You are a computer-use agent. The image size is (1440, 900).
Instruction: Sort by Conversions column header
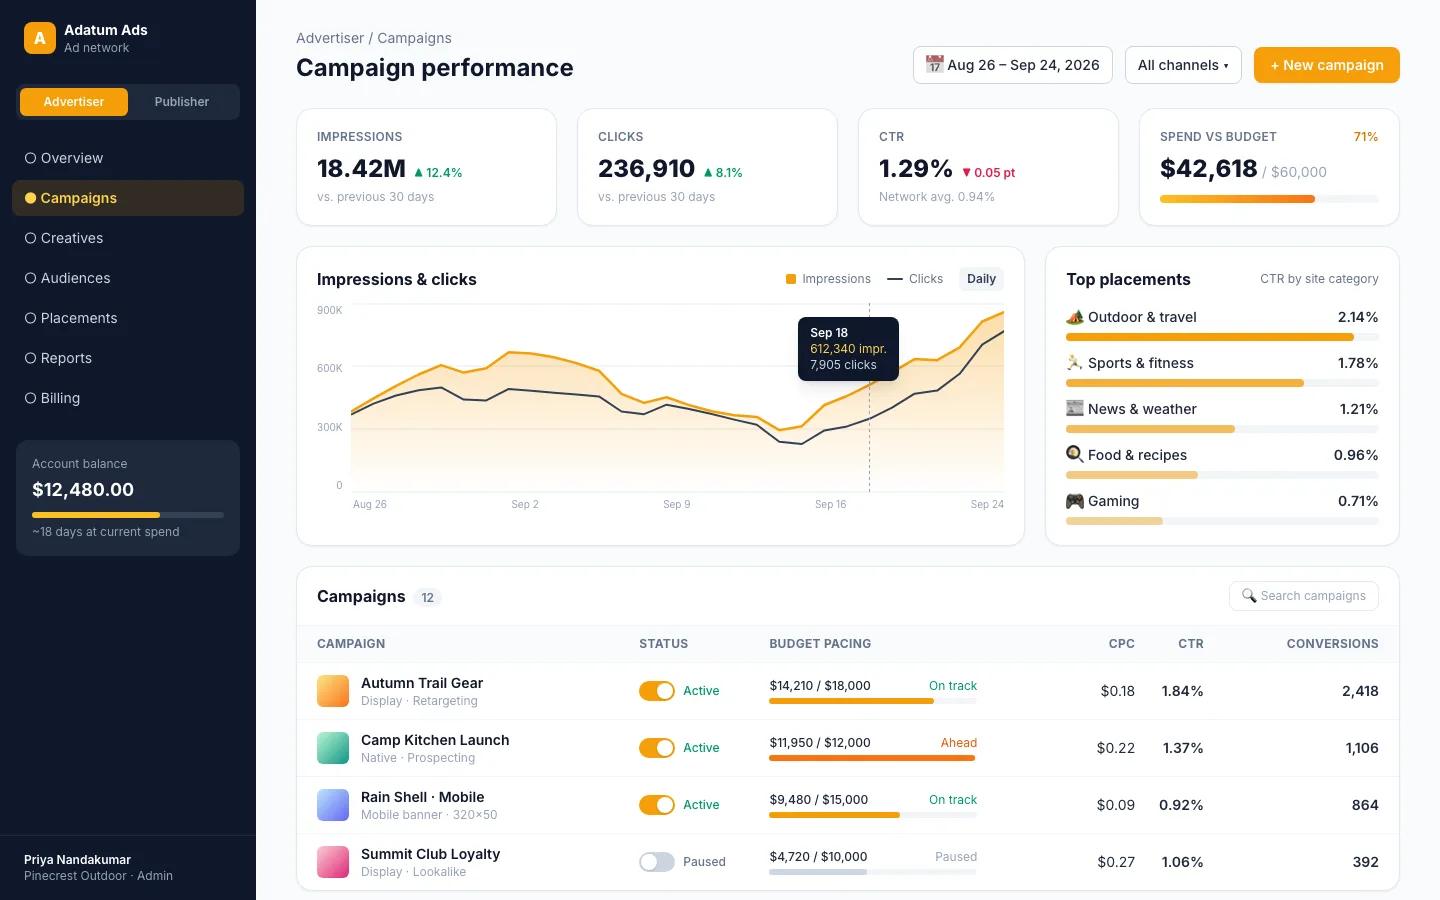point(1332,644)
